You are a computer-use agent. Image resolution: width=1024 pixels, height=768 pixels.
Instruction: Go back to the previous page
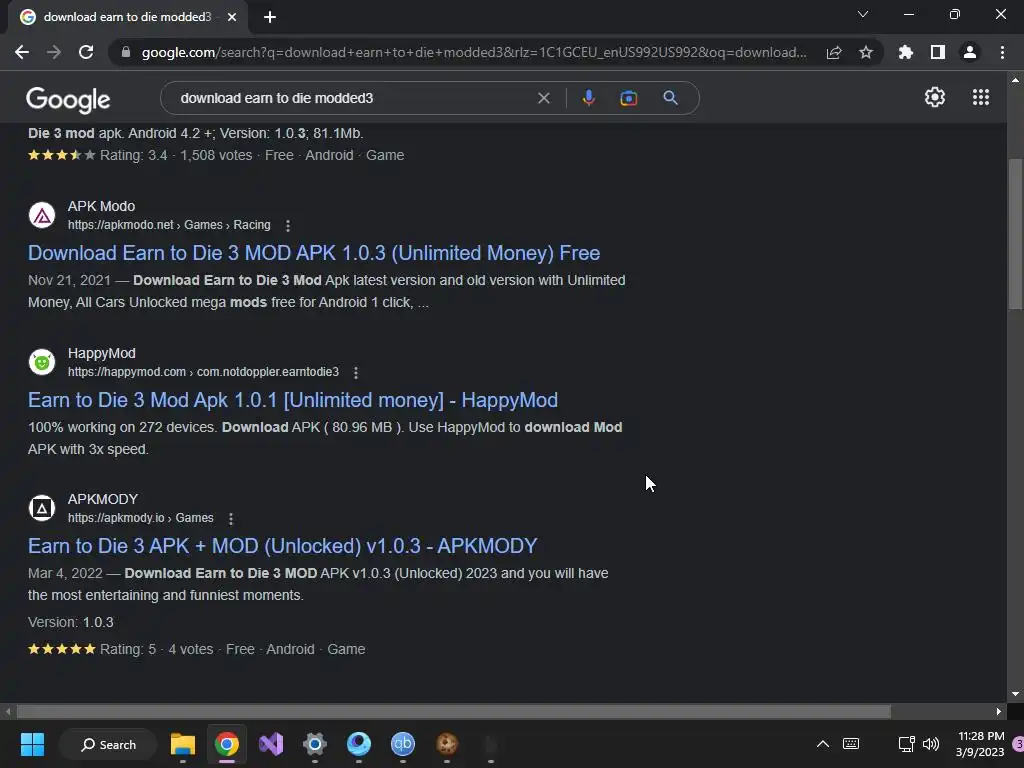22,52
